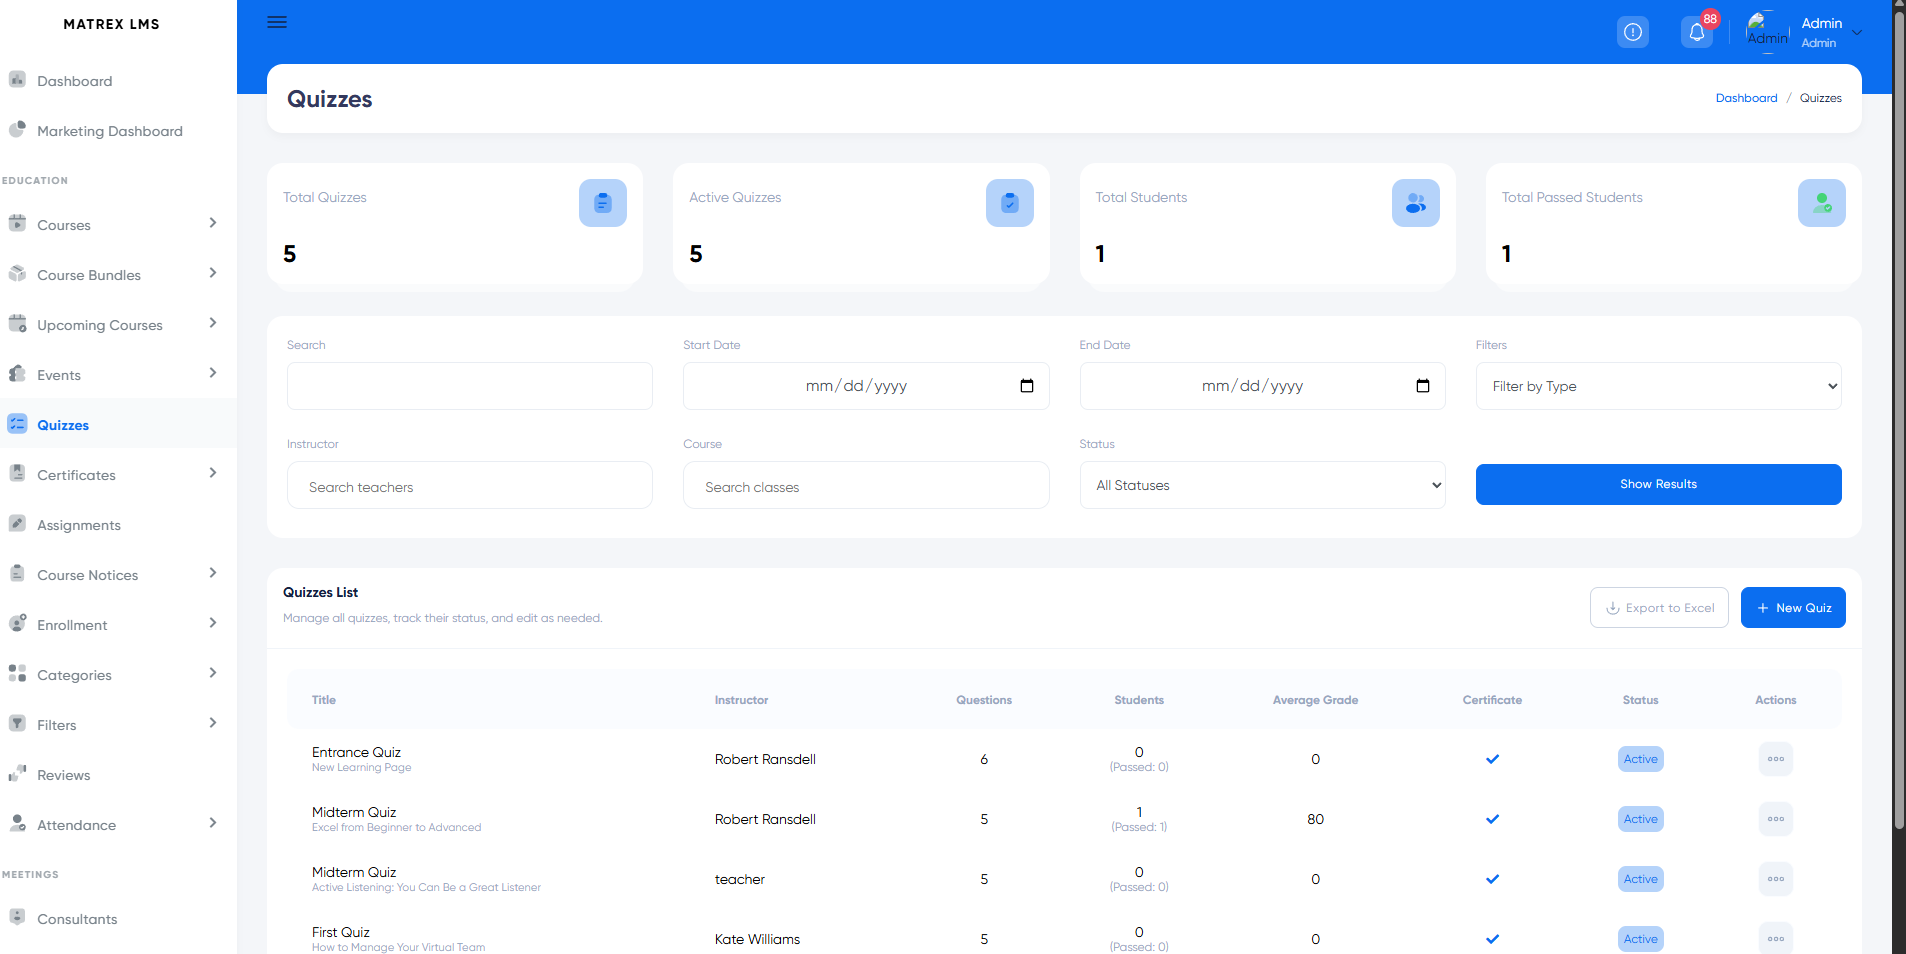Click the Start Date input

tap(866, 386)
